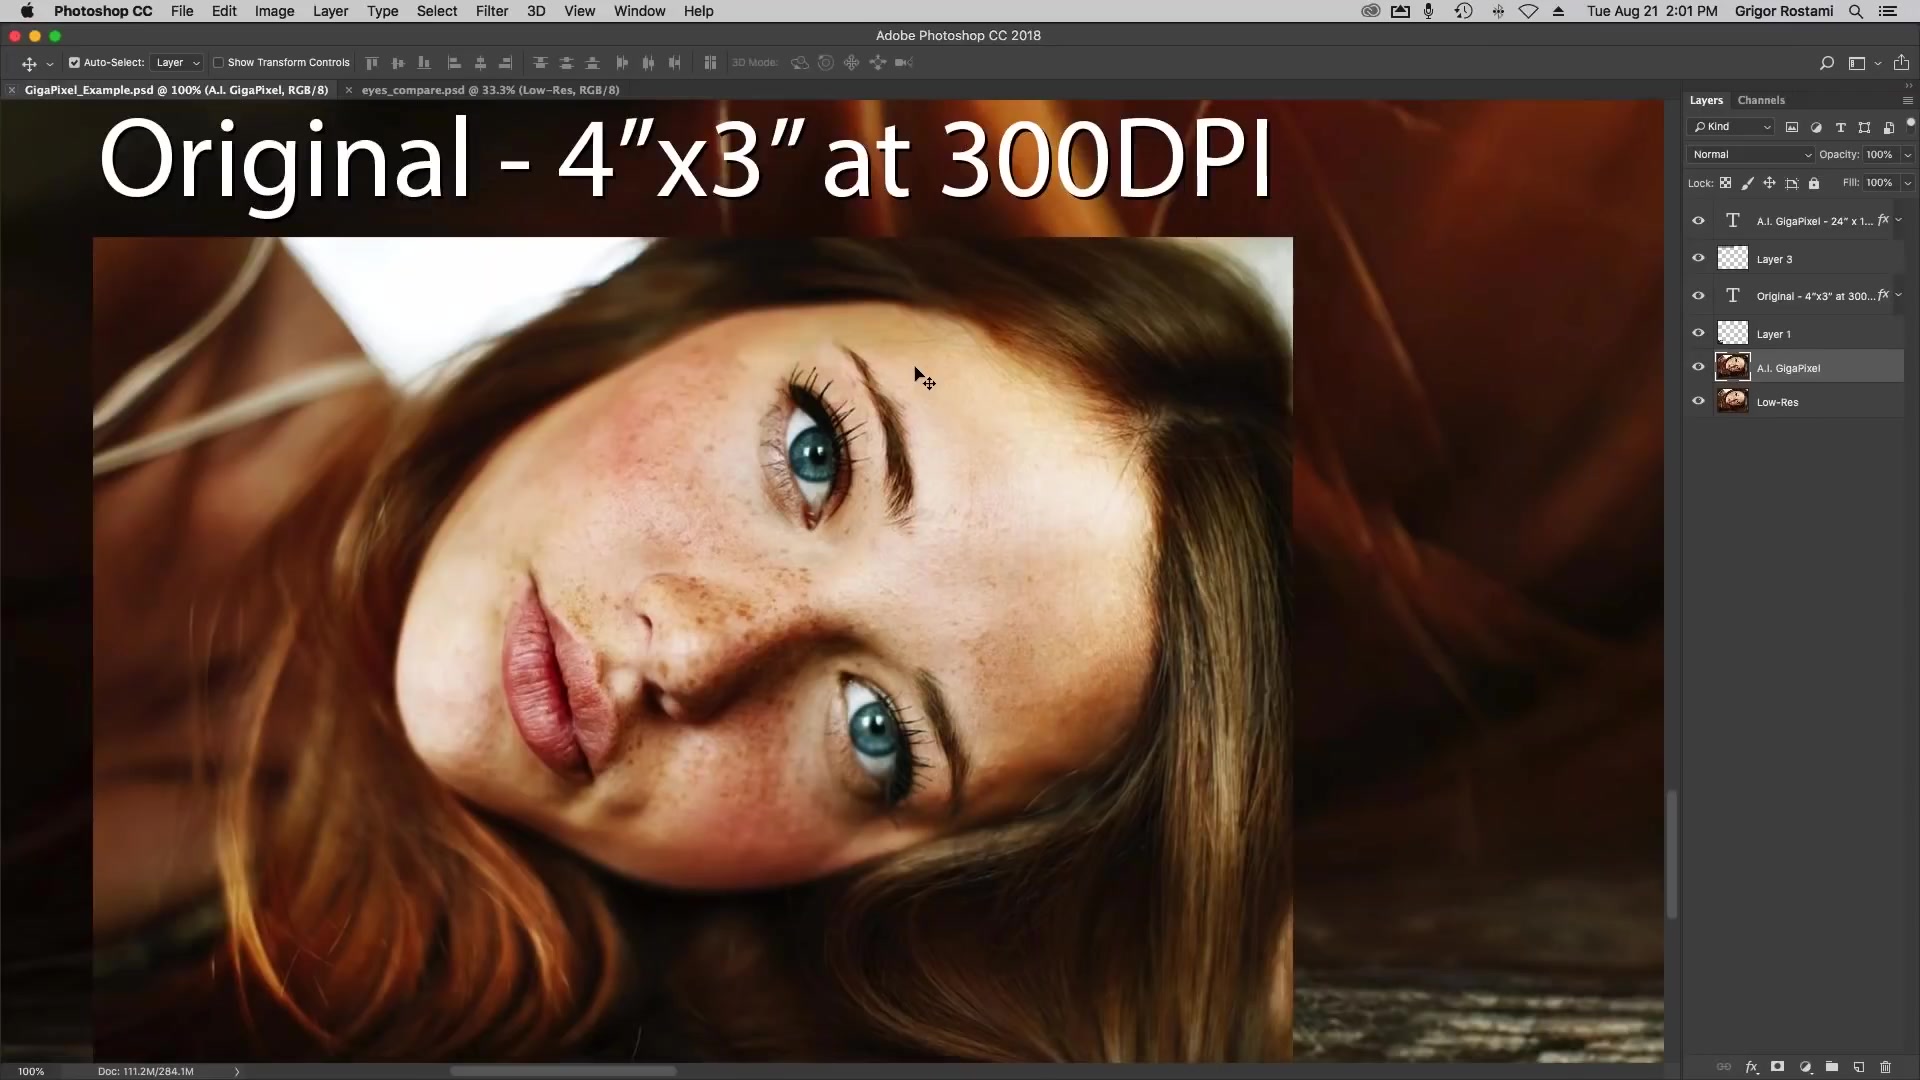This screenshot has height=1080, width=1920.
Task: Click Add layer style fx icon at panel bottom
Action: coord(1751,1067)
